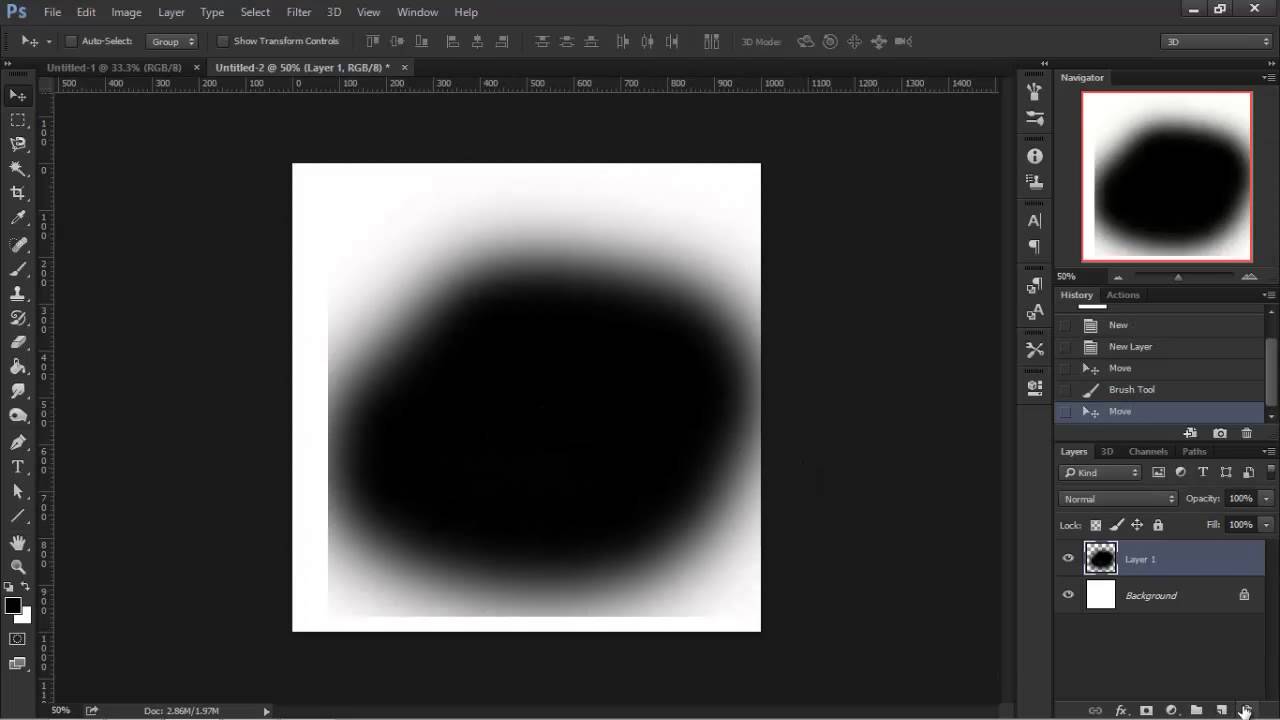Image resolution: width=1280 pixels, height=720 pixels.
Task: Open the Layer menu
Action: (x=171, y=12)
